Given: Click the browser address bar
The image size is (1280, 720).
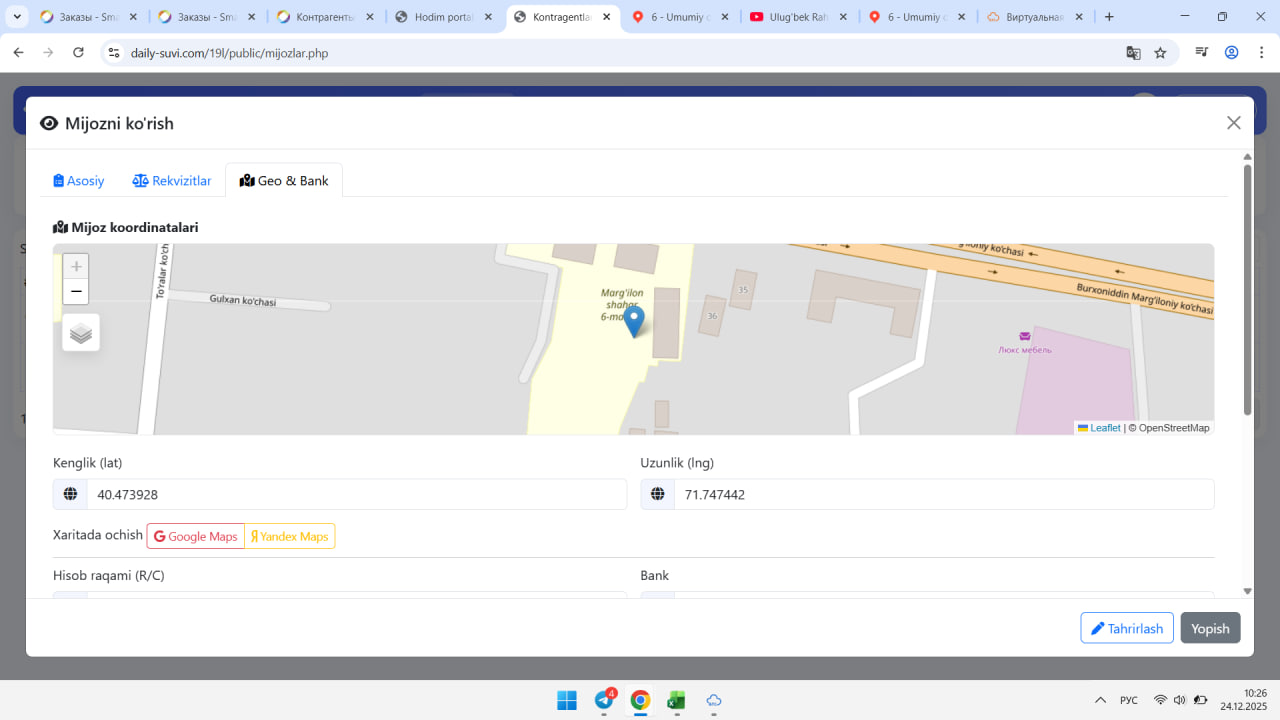Looking at the screenshot, I should 620,53.
